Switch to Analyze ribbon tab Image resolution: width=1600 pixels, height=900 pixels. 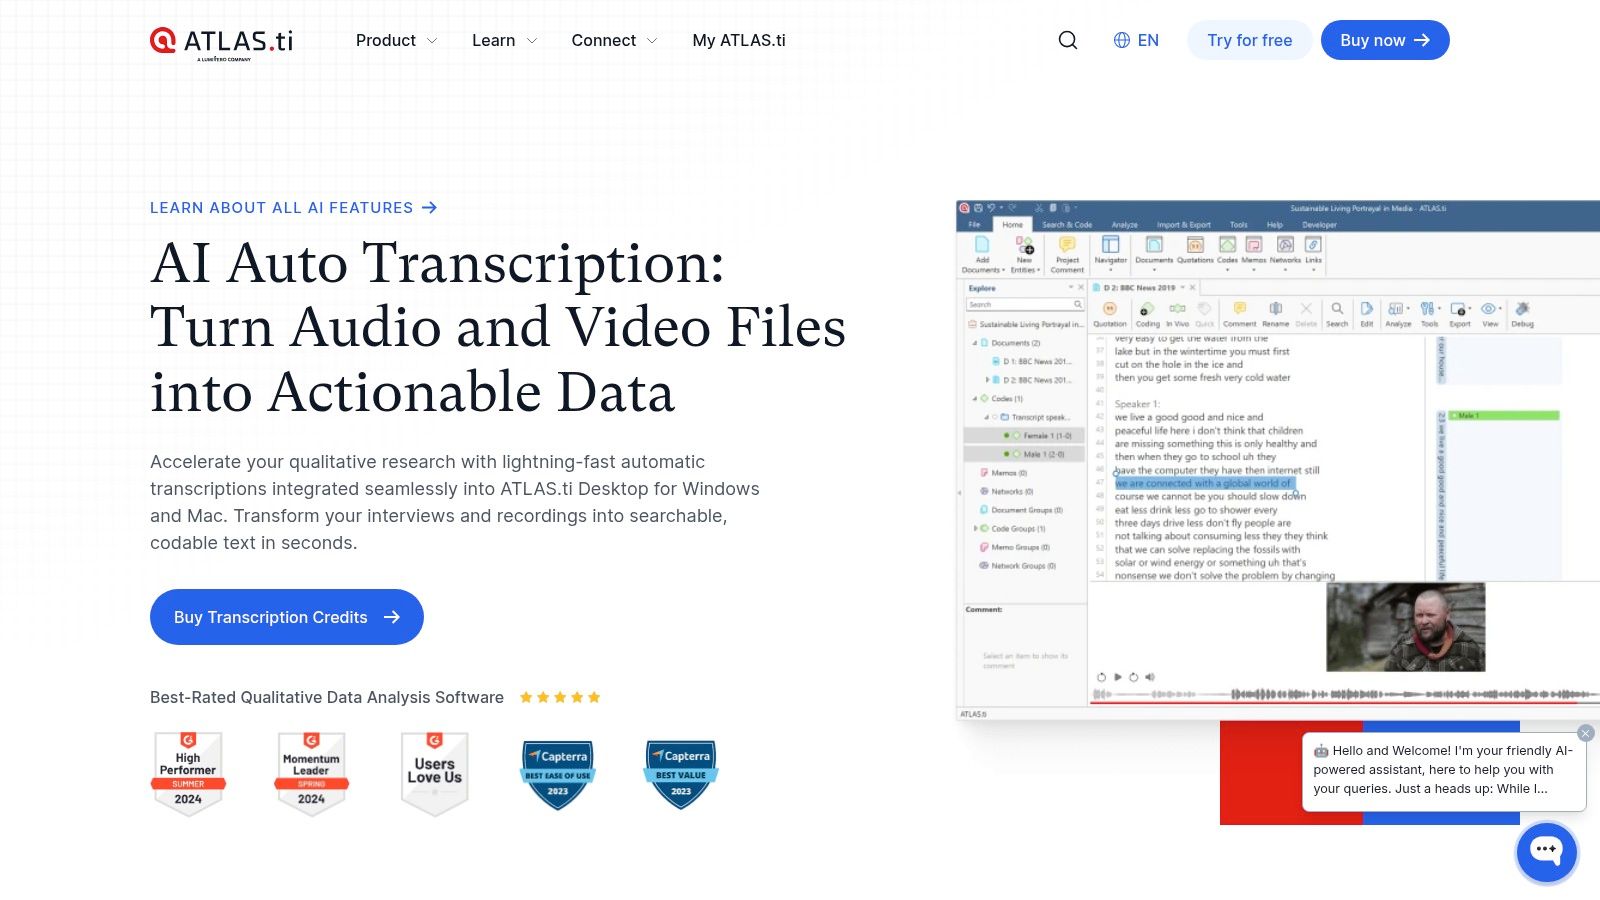[x=1125, y=225]
